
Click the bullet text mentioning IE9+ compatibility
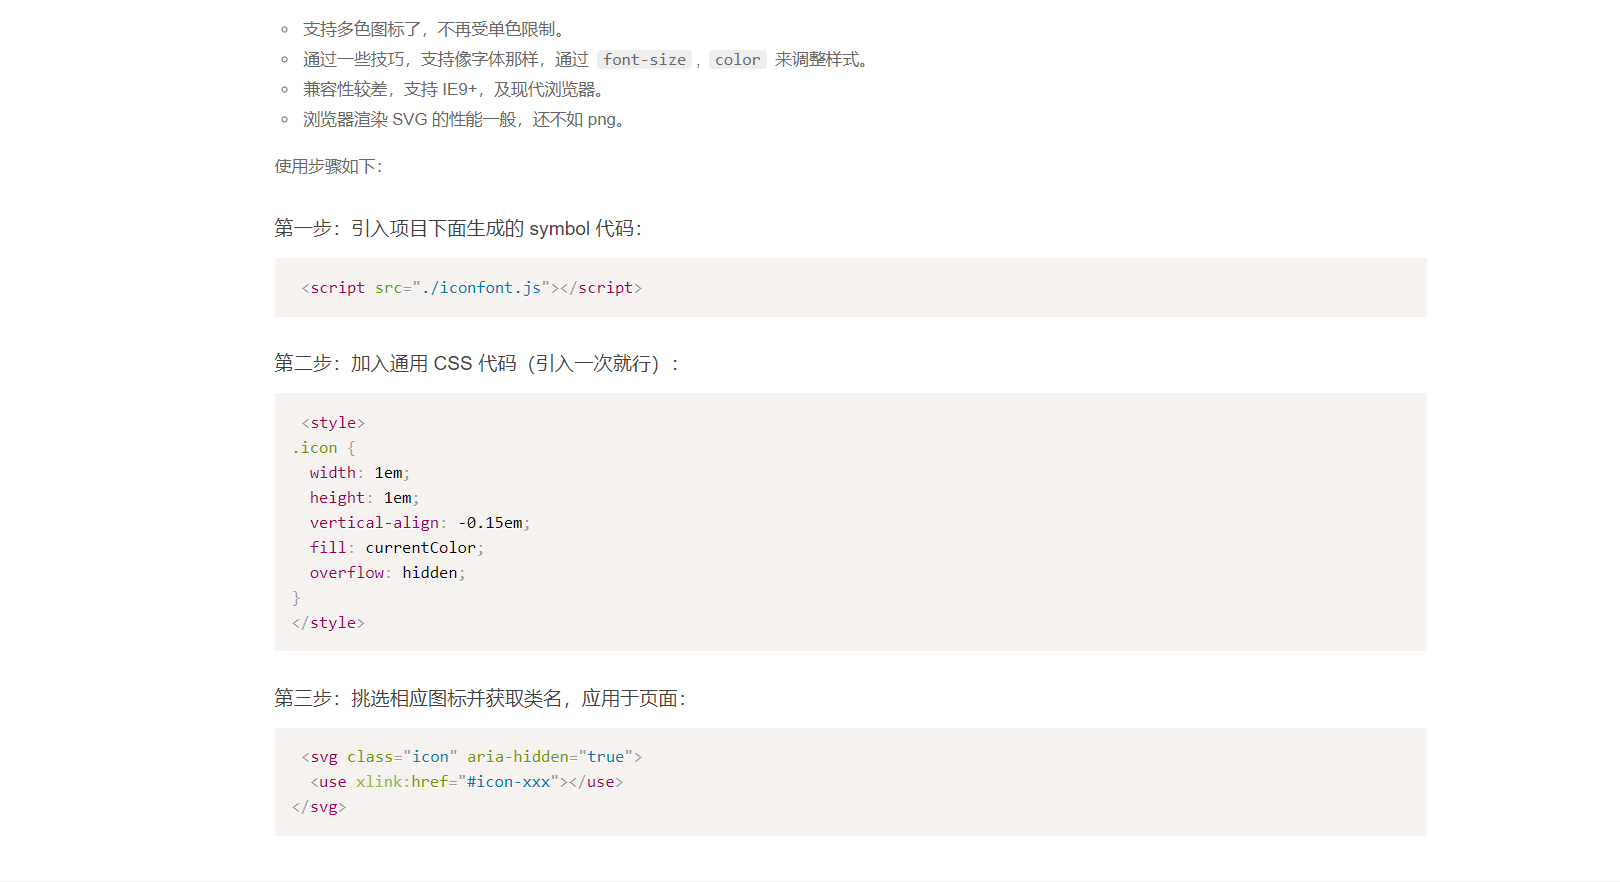[x=456, y=90]
